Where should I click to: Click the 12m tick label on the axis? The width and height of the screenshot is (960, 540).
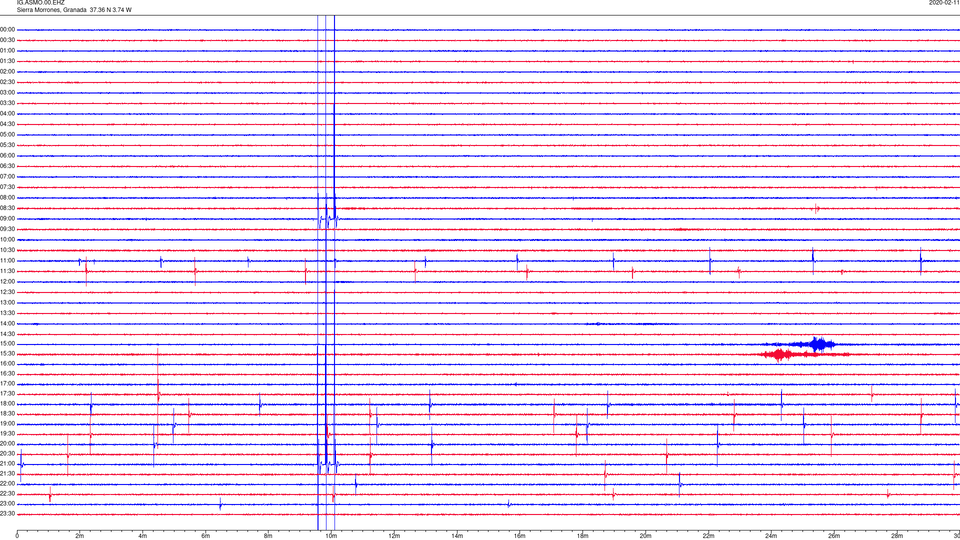pyautogui.click(x=394, y=536)
